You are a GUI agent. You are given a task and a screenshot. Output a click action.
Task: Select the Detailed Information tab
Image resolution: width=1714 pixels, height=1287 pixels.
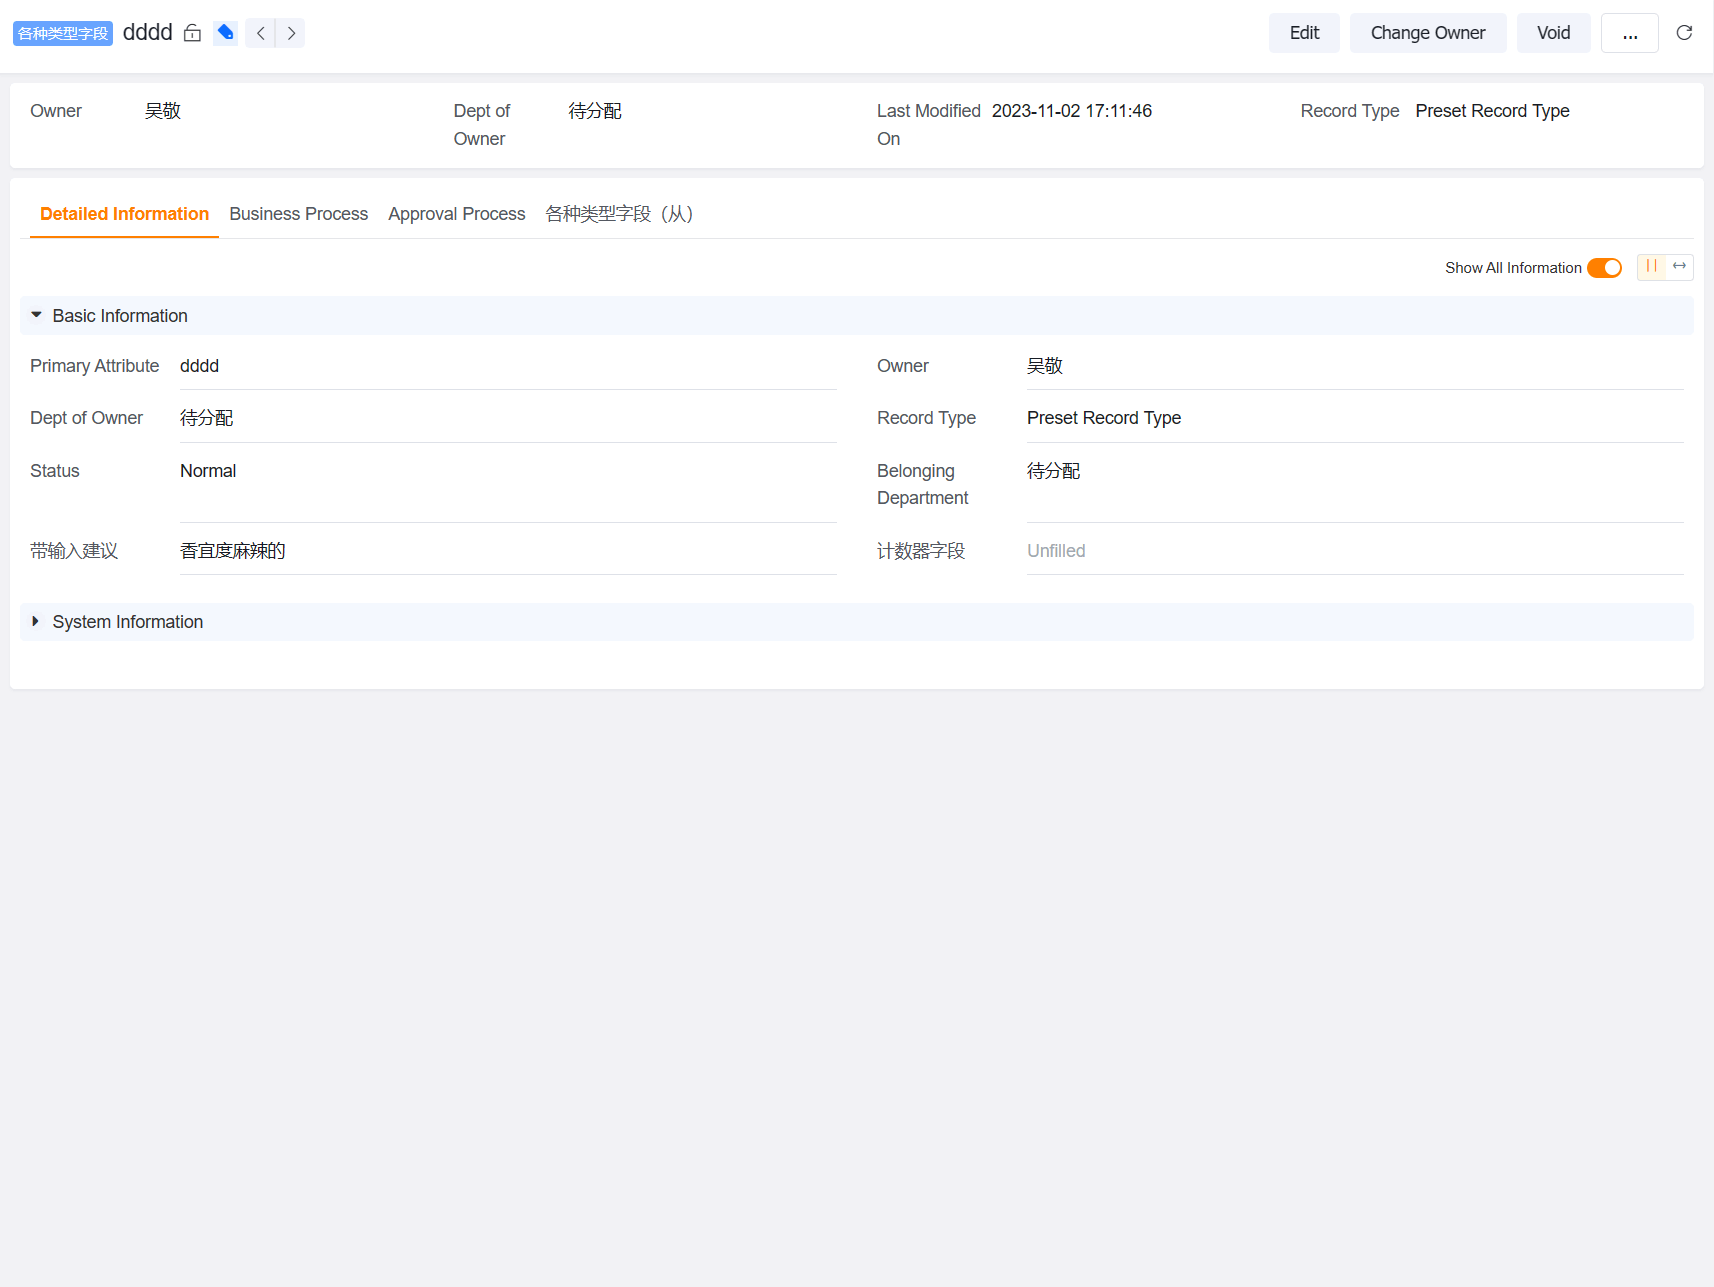pyautogui.click(x=124, y=214)
